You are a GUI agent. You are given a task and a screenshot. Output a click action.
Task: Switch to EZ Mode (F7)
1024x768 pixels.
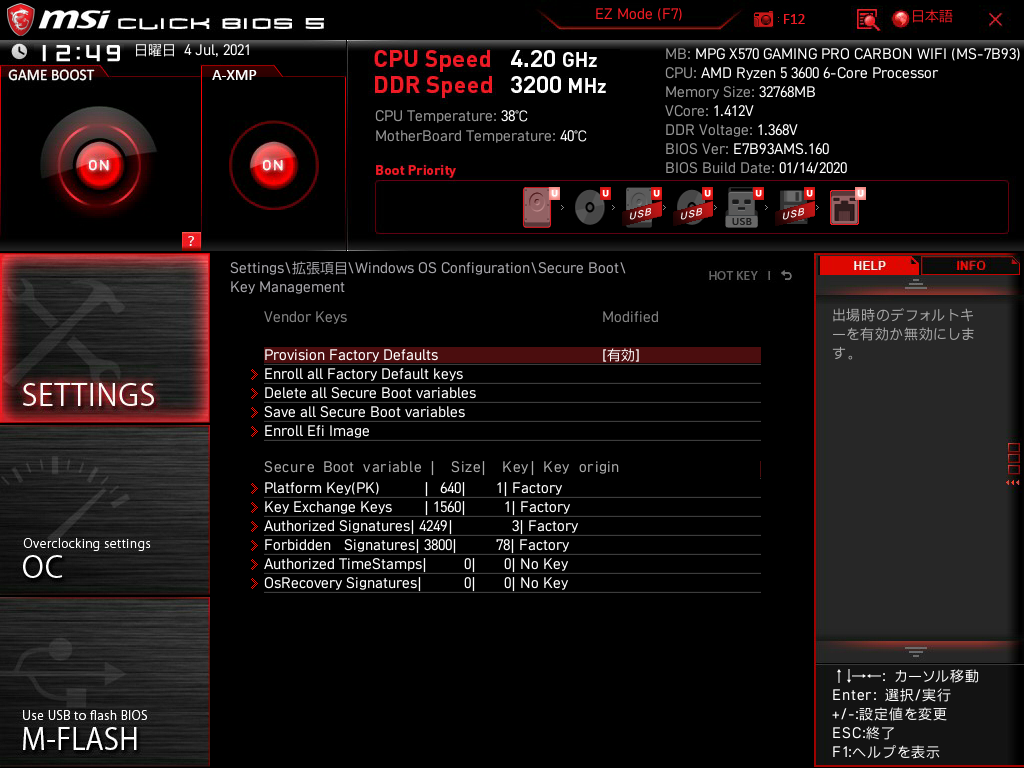[639, 14]
